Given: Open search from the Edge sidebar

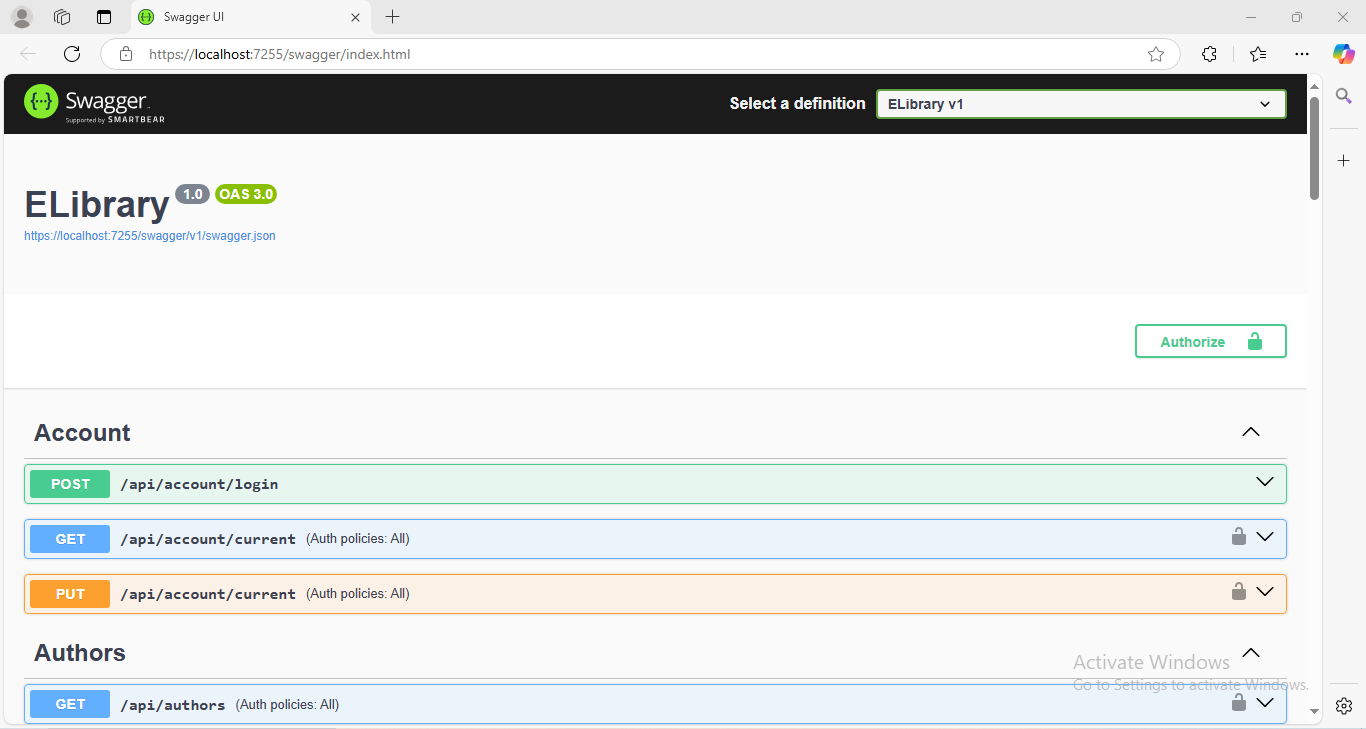Looking at the screenshot, I should 1344,95.
